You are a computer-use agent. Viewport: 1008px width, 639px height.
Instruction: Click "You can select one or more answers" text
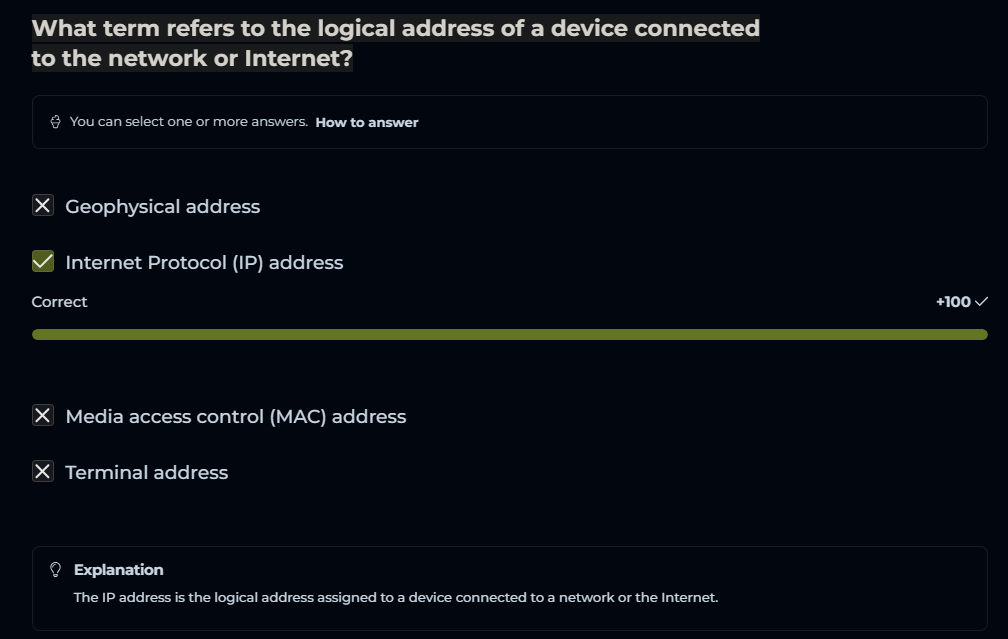[188, 122]
